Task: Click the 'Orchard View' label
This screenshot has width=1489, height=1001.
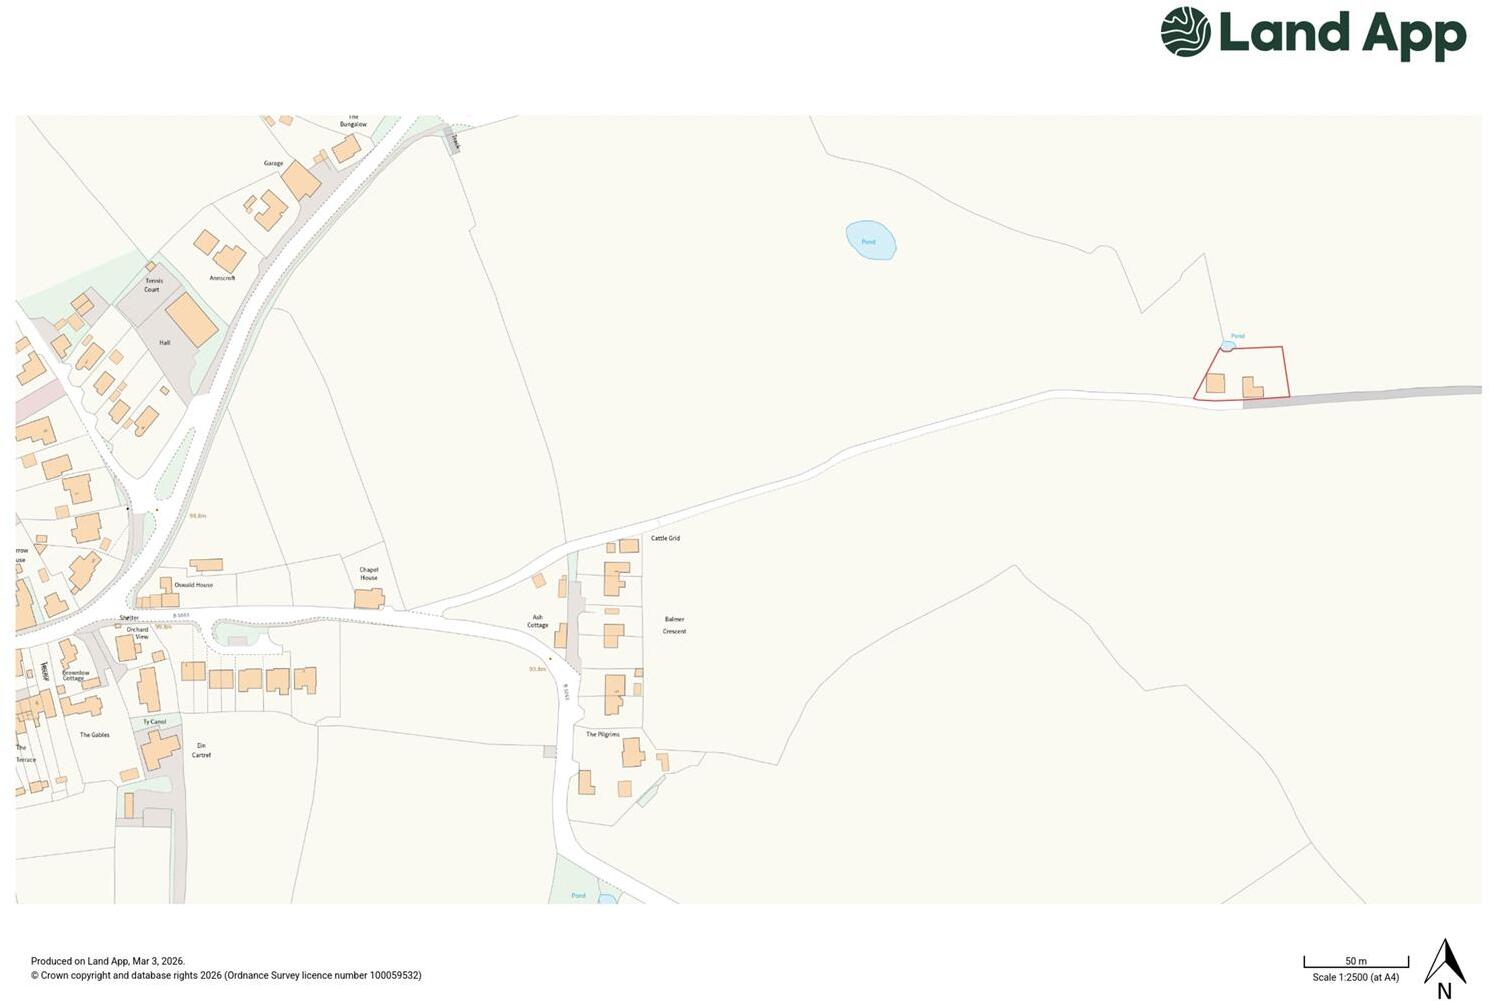Action: tap(138, 633)
